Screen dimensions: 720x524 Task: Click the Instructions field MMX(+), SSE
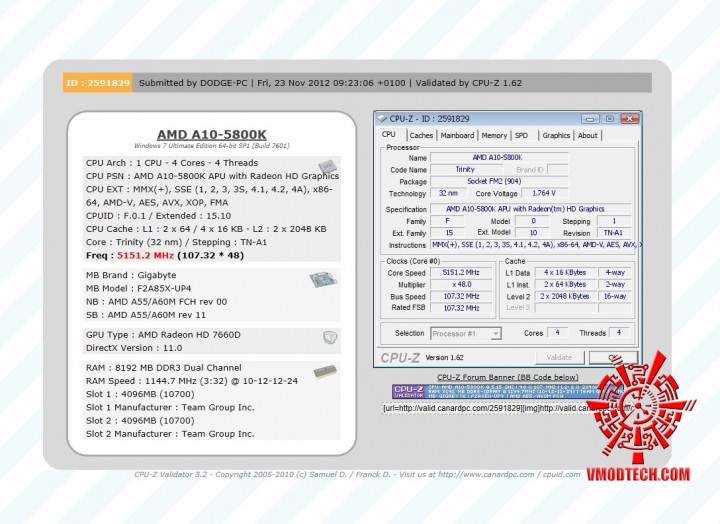(535, 245)
